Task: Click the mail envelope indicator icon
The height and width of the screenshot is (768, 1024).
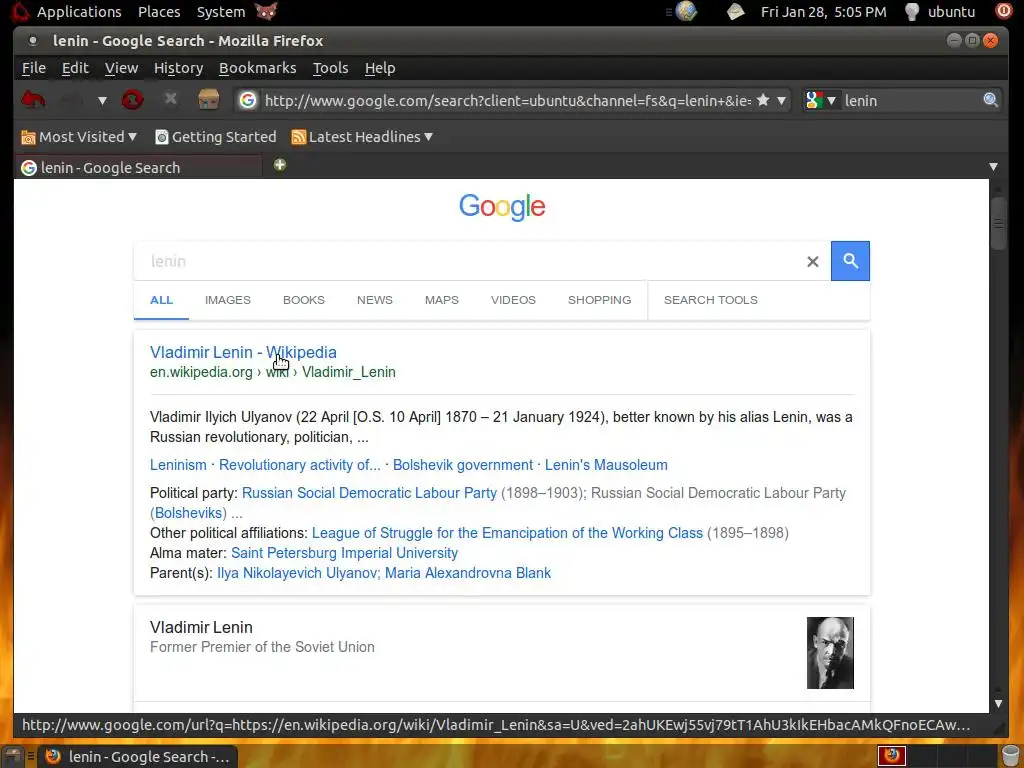Action: (736, 11)
